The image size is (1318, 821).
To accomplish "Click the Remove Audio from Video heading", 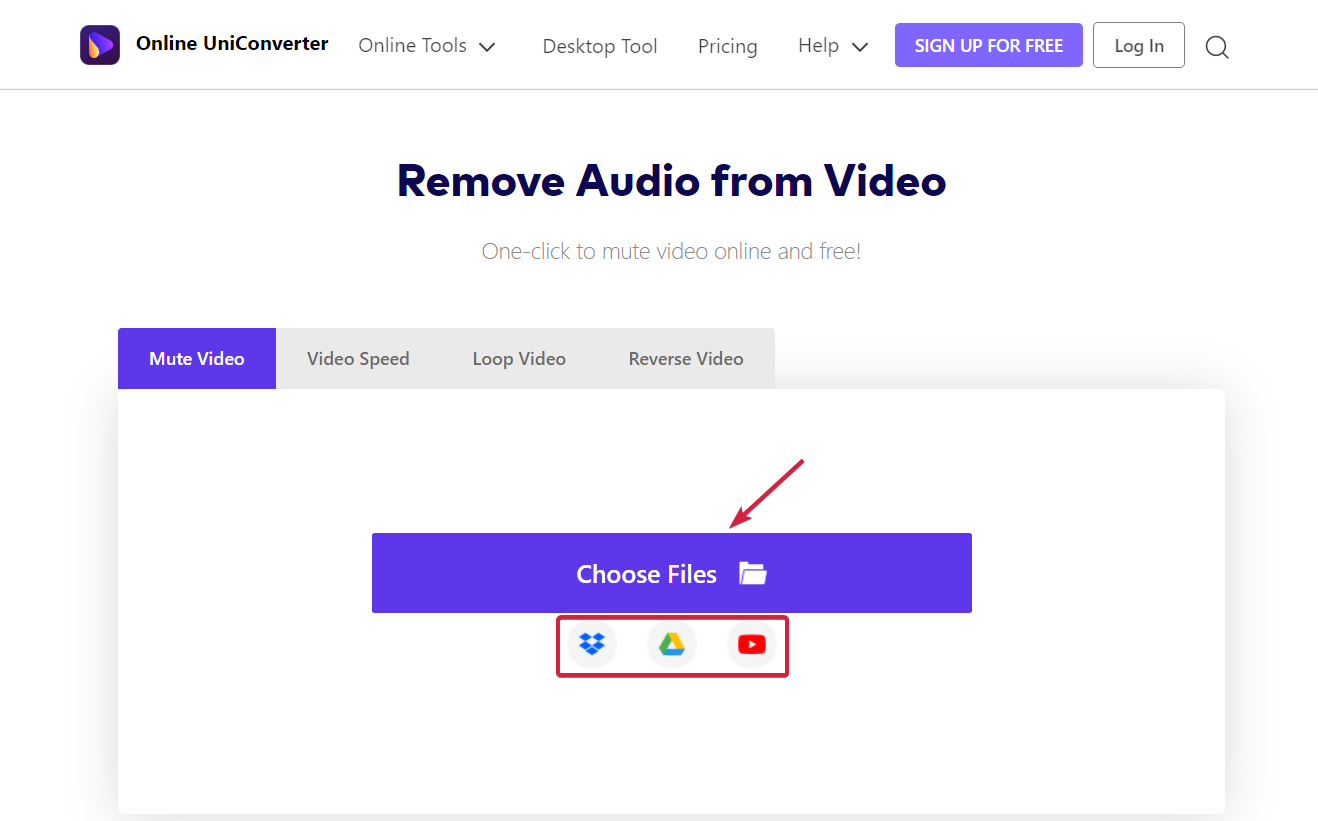I will 672,181.
